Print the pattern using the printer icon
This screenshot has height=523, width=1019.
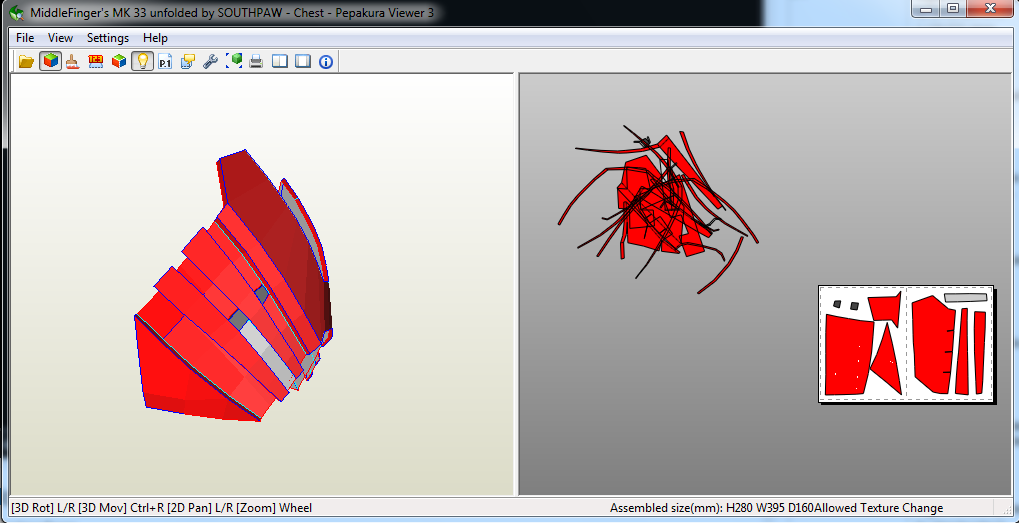pos(256,62)
